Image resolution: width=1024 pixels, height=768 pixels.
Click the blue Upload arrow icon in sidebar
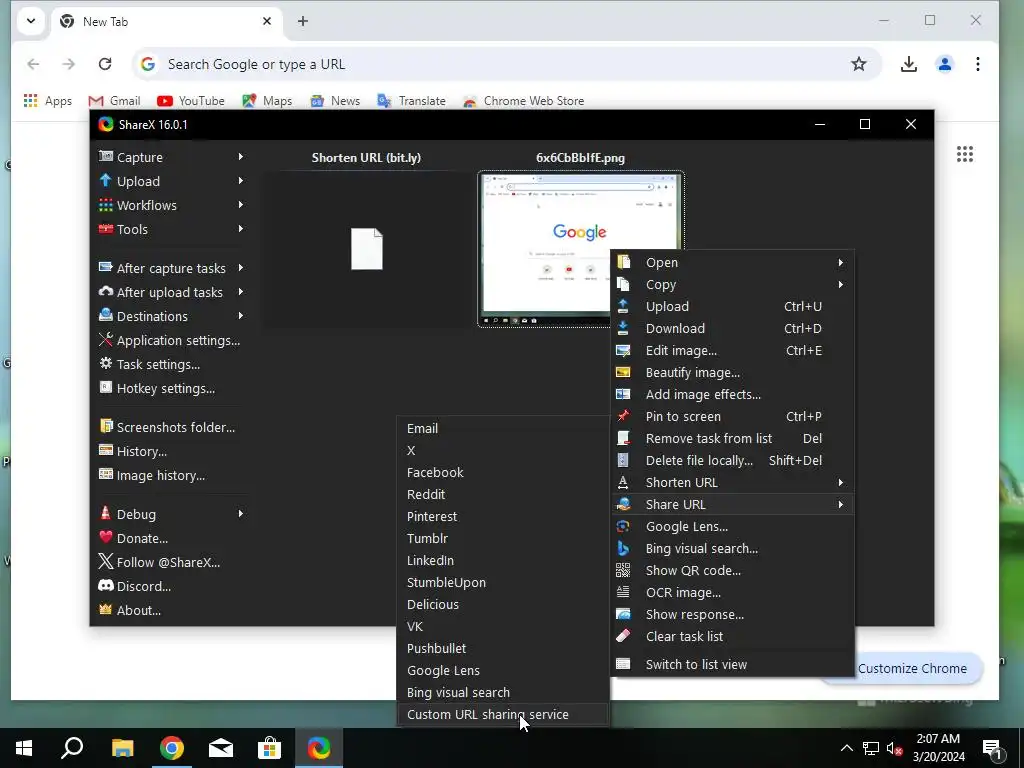tap(105, 181)
